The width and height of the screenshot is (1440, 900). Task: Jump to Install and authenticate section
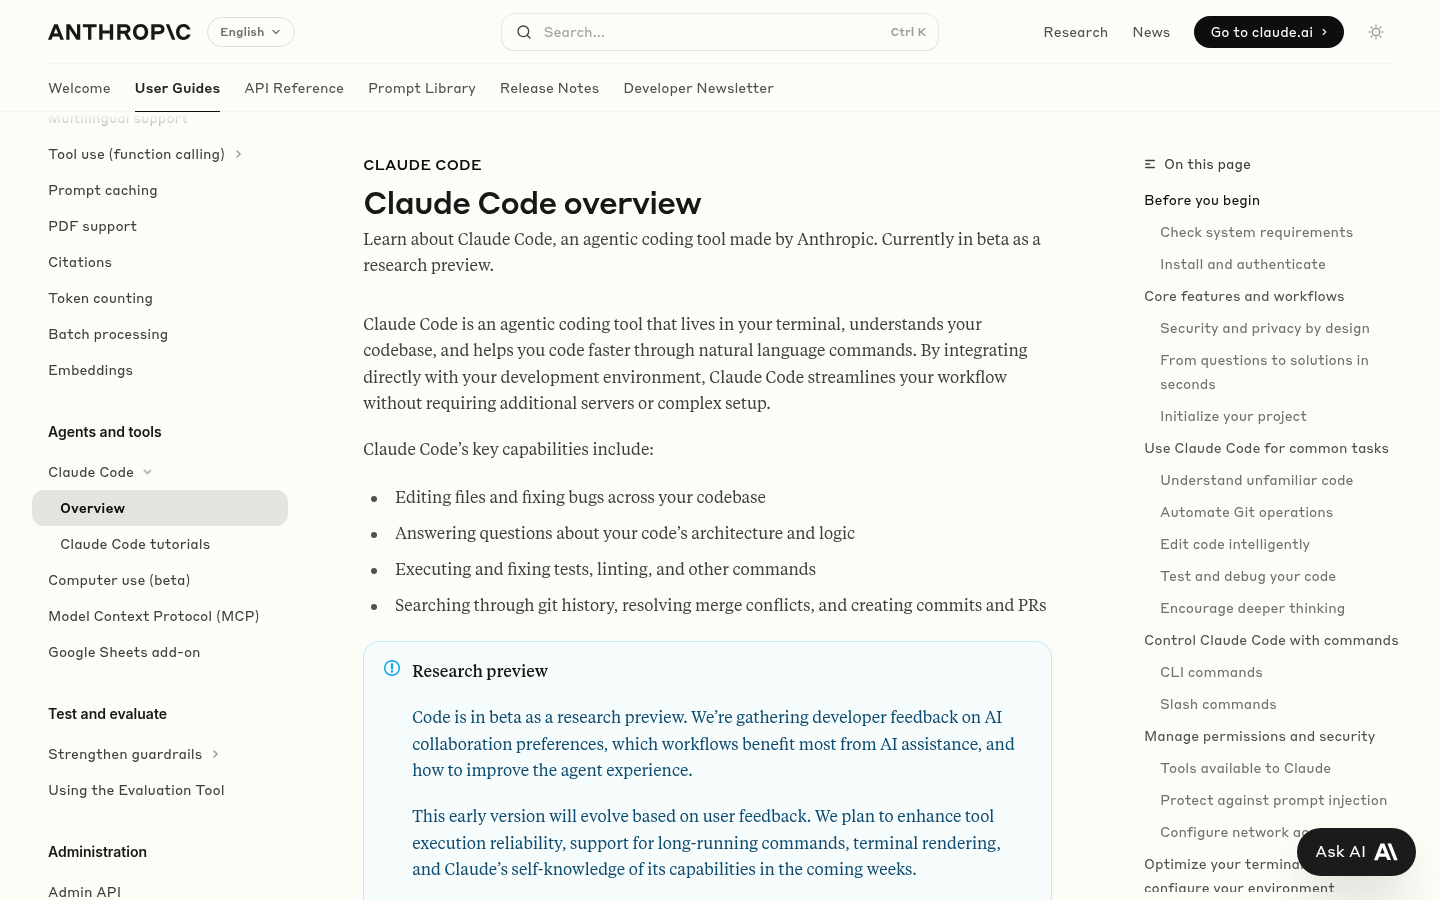[x=1243, y=263]
